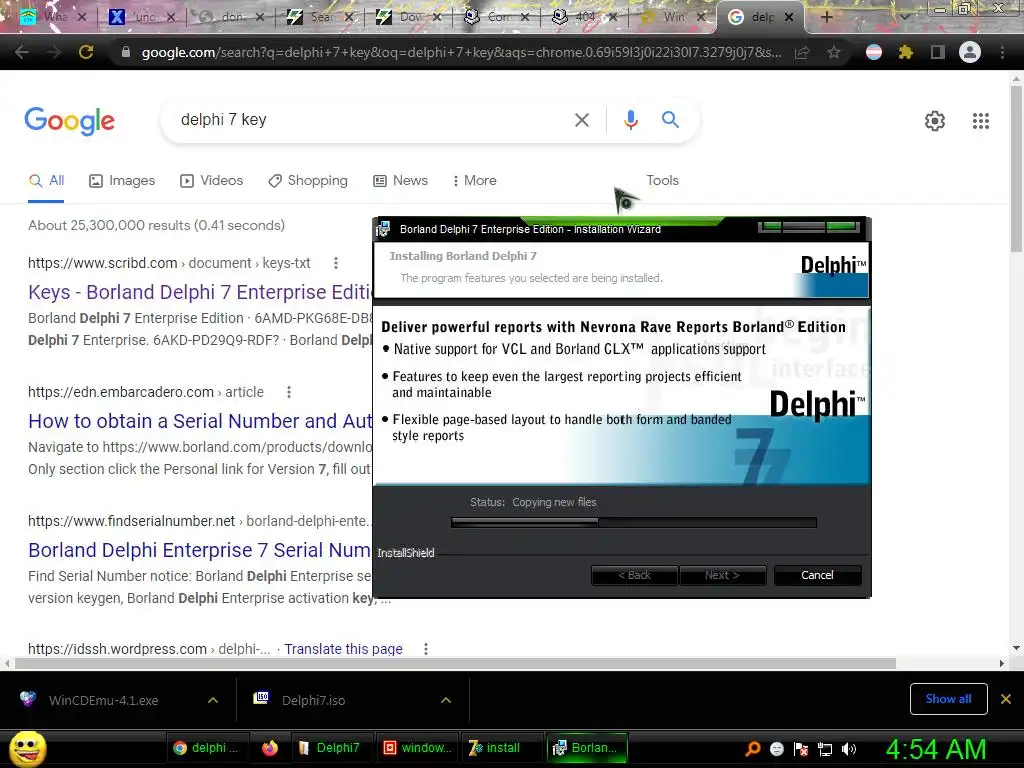Switch to Videos results
This screenshot has width=1024, height=768.
click(212, 180)
